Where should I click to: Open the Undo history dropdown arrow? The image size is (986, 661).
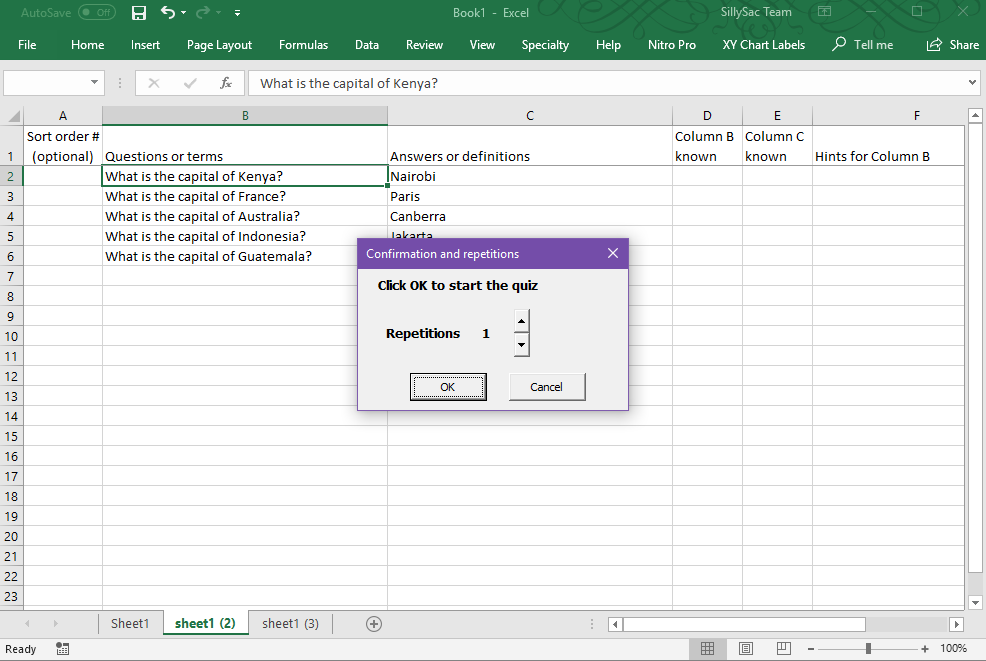click(x=184, y=13)
